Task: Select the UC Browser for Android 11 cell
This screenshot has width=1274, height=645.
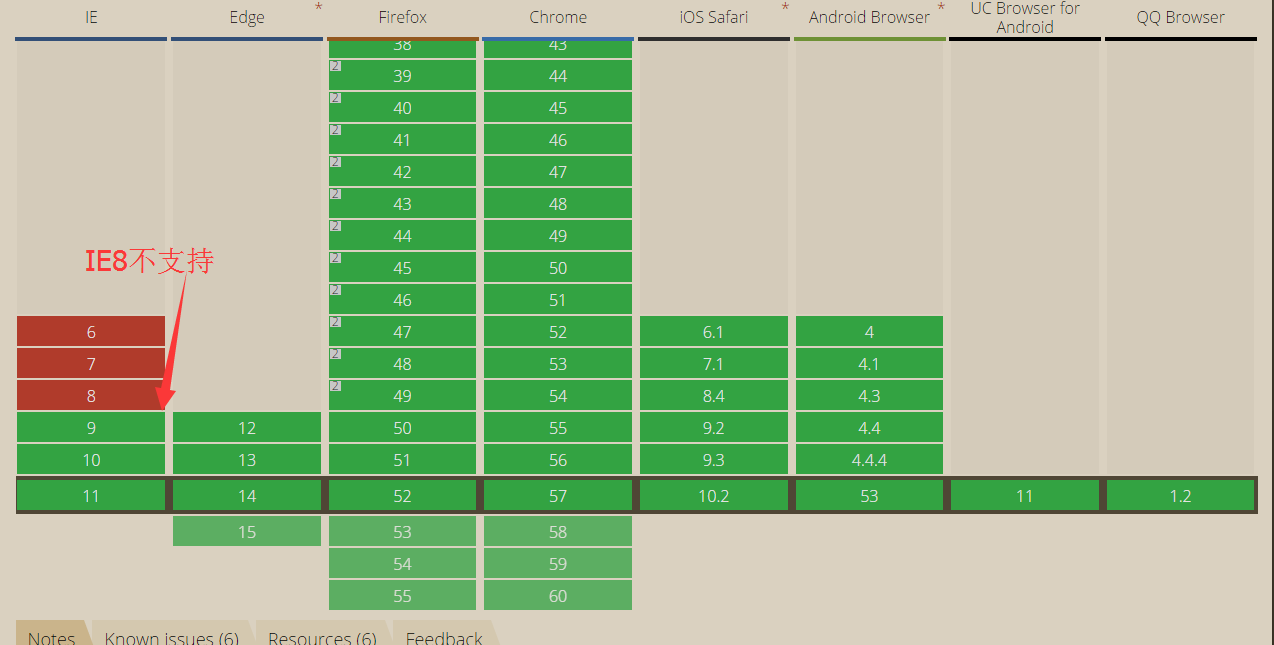Action: (1025, 496)
